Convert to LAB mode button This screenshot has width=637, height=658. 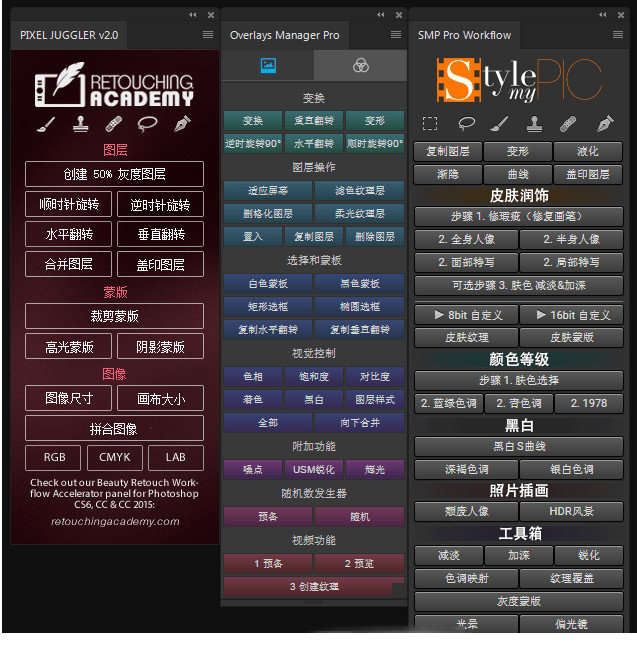(176, 458)
